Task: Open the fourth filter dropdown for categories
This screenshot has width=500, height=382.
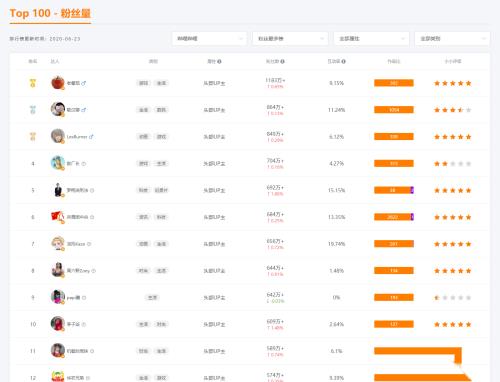Action: point(452,39)
